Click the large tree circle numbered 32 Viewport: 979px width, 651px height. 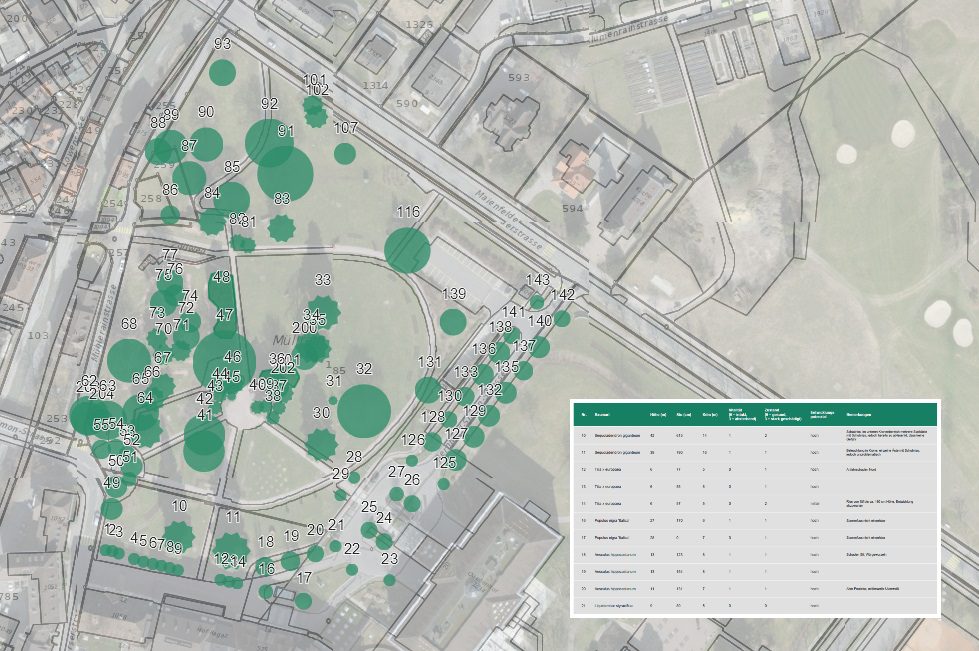point(364,411)
